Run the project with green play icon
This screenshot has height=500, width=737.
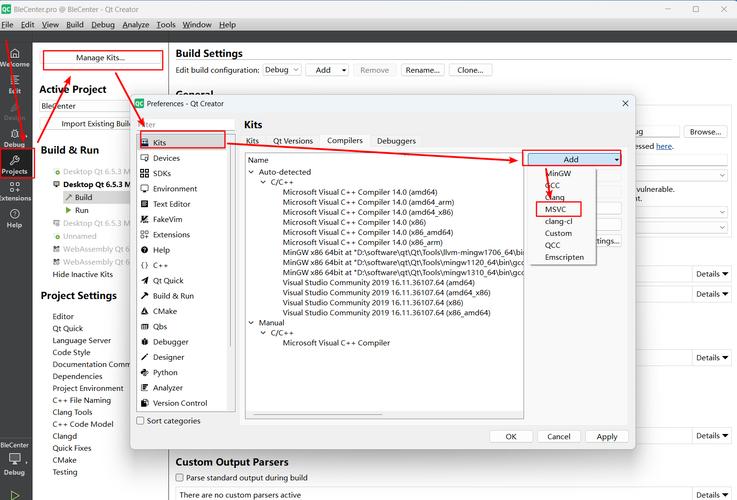point(15,494)
